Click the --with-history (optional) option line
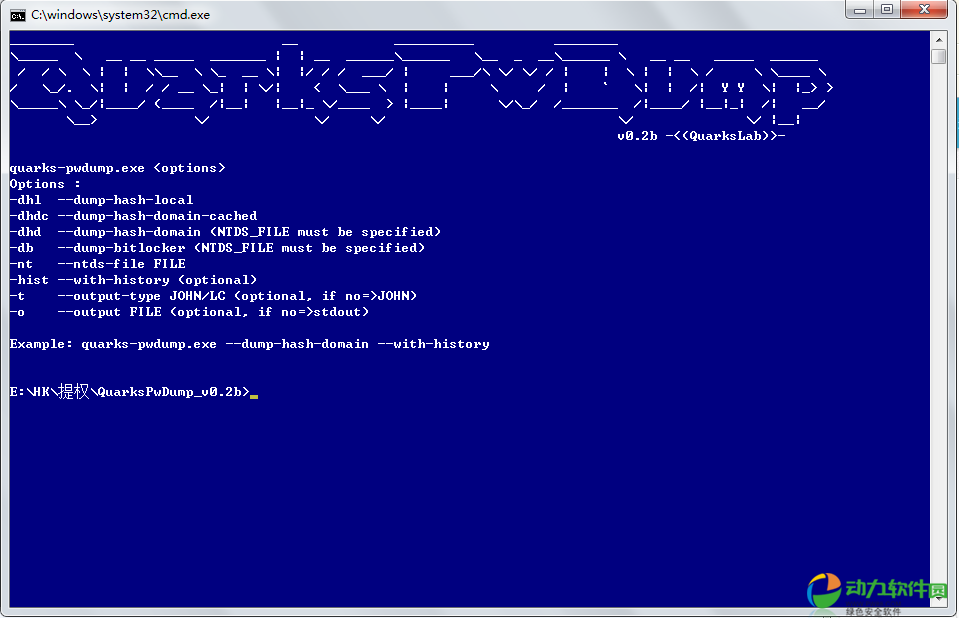 click(x=133, y=280)
